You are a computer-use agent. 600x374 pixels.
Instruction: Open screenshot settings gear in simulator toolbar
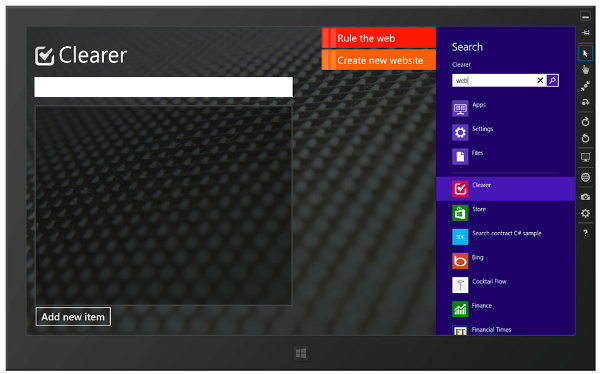point(585,213)
